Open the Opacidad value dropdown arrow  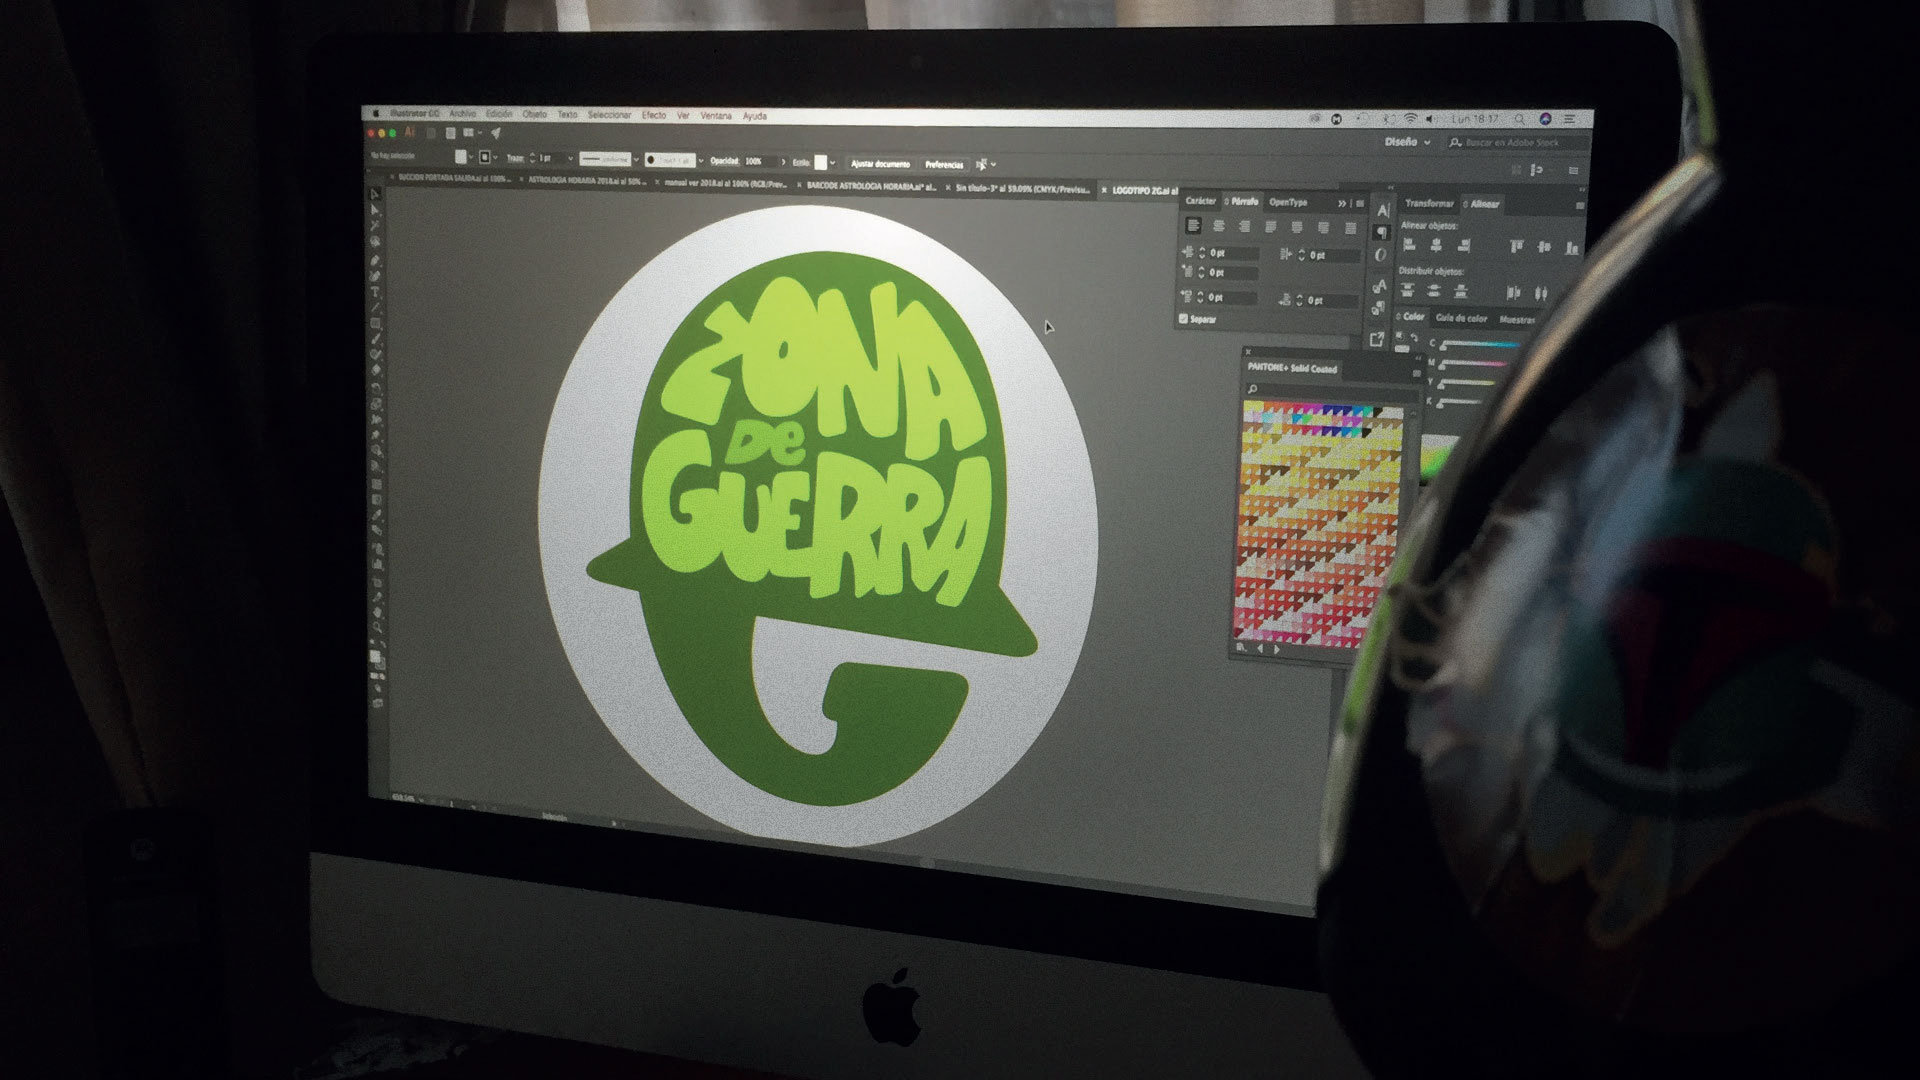[x=783, y=161]
